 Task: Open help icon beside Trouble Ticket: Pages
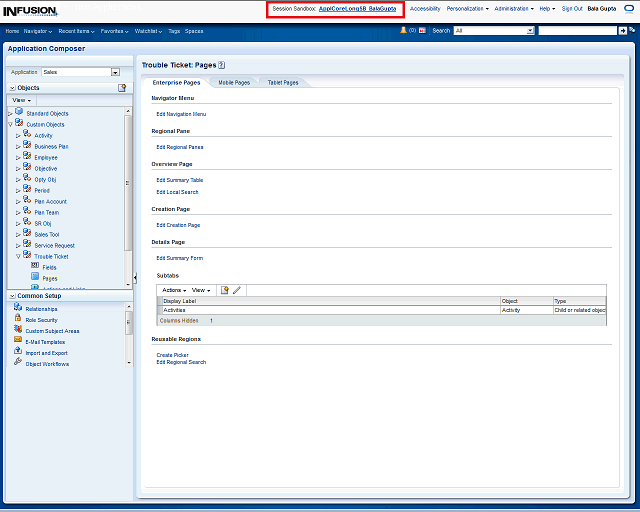click(x=221, y=64)
